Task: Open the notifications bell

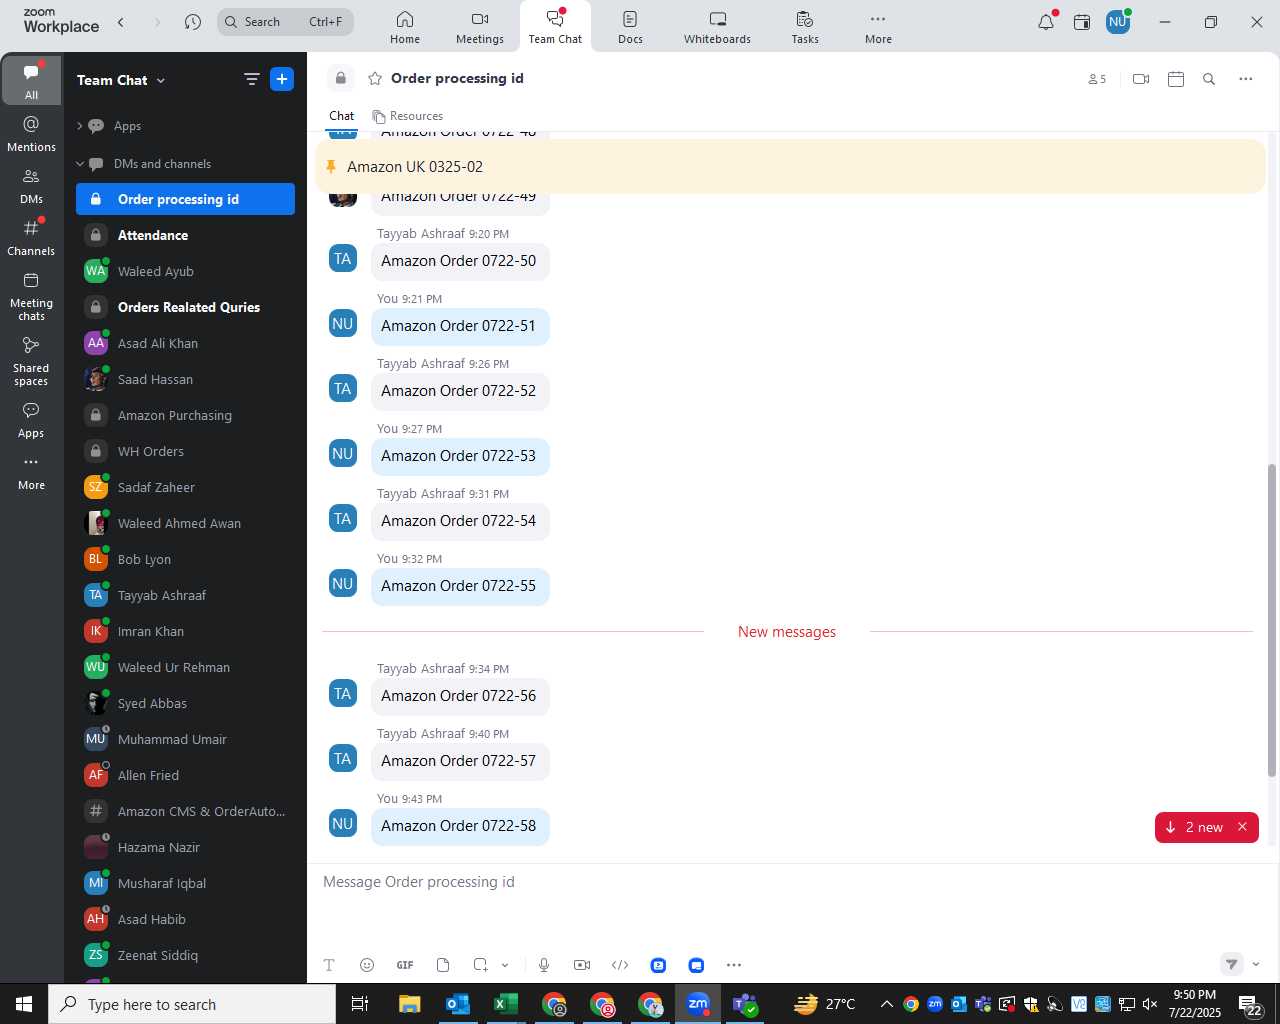Action: [x=1046, y=22]
